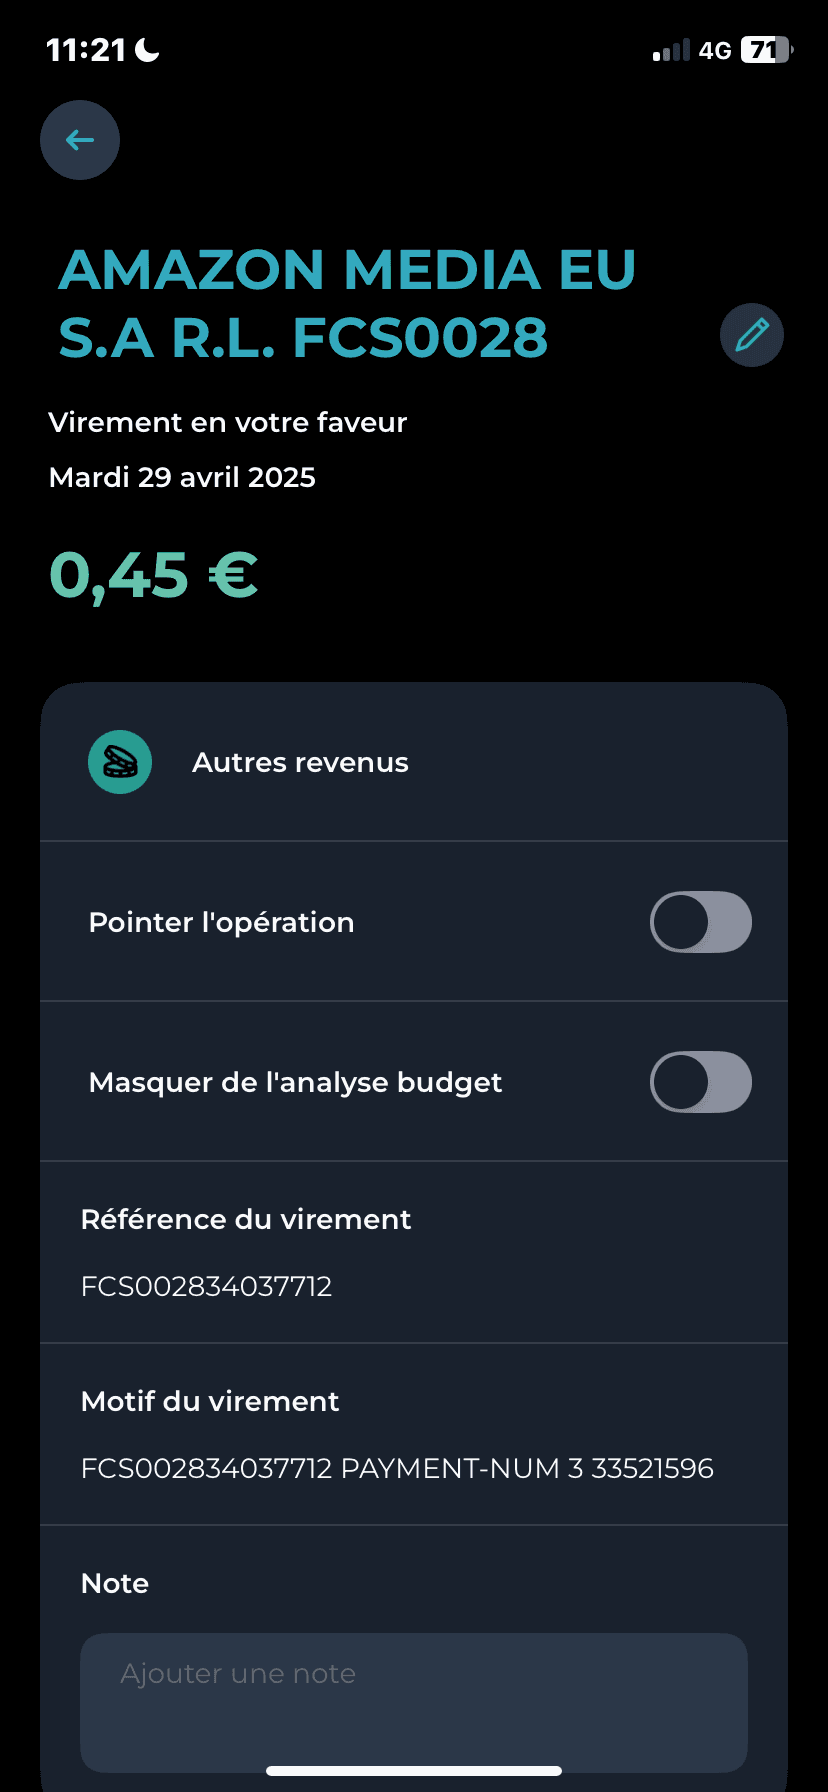The image size is (828, 1792).
Task: Focus the Ajouter une note field
Action: click(414, 1702)
